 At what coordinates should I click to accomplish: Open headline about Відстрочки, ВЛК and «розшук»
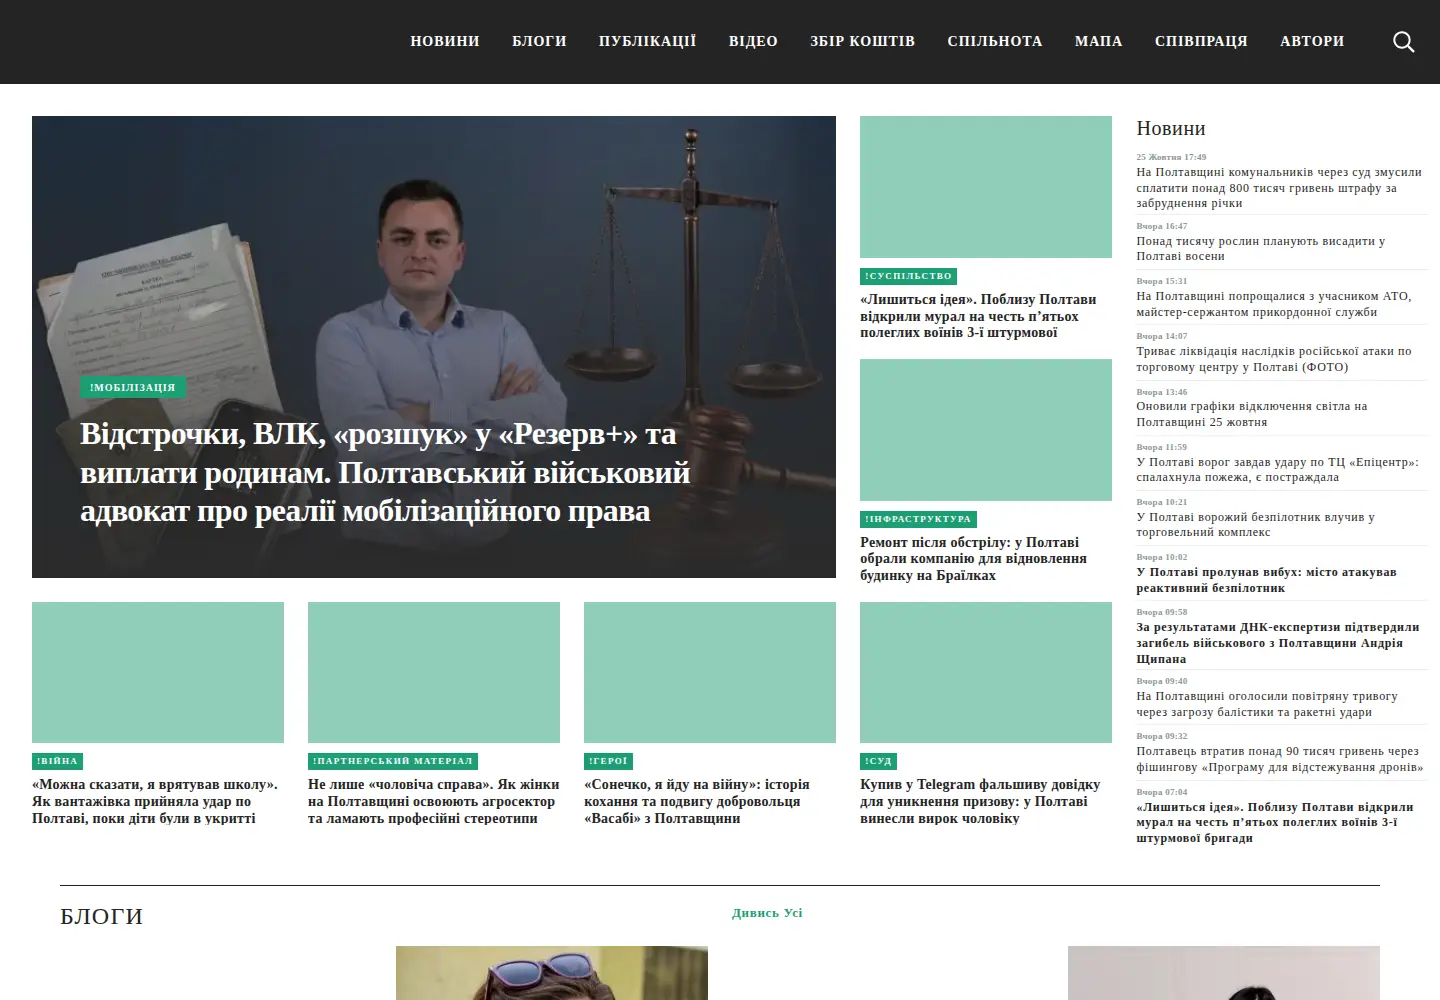point(385,472)
